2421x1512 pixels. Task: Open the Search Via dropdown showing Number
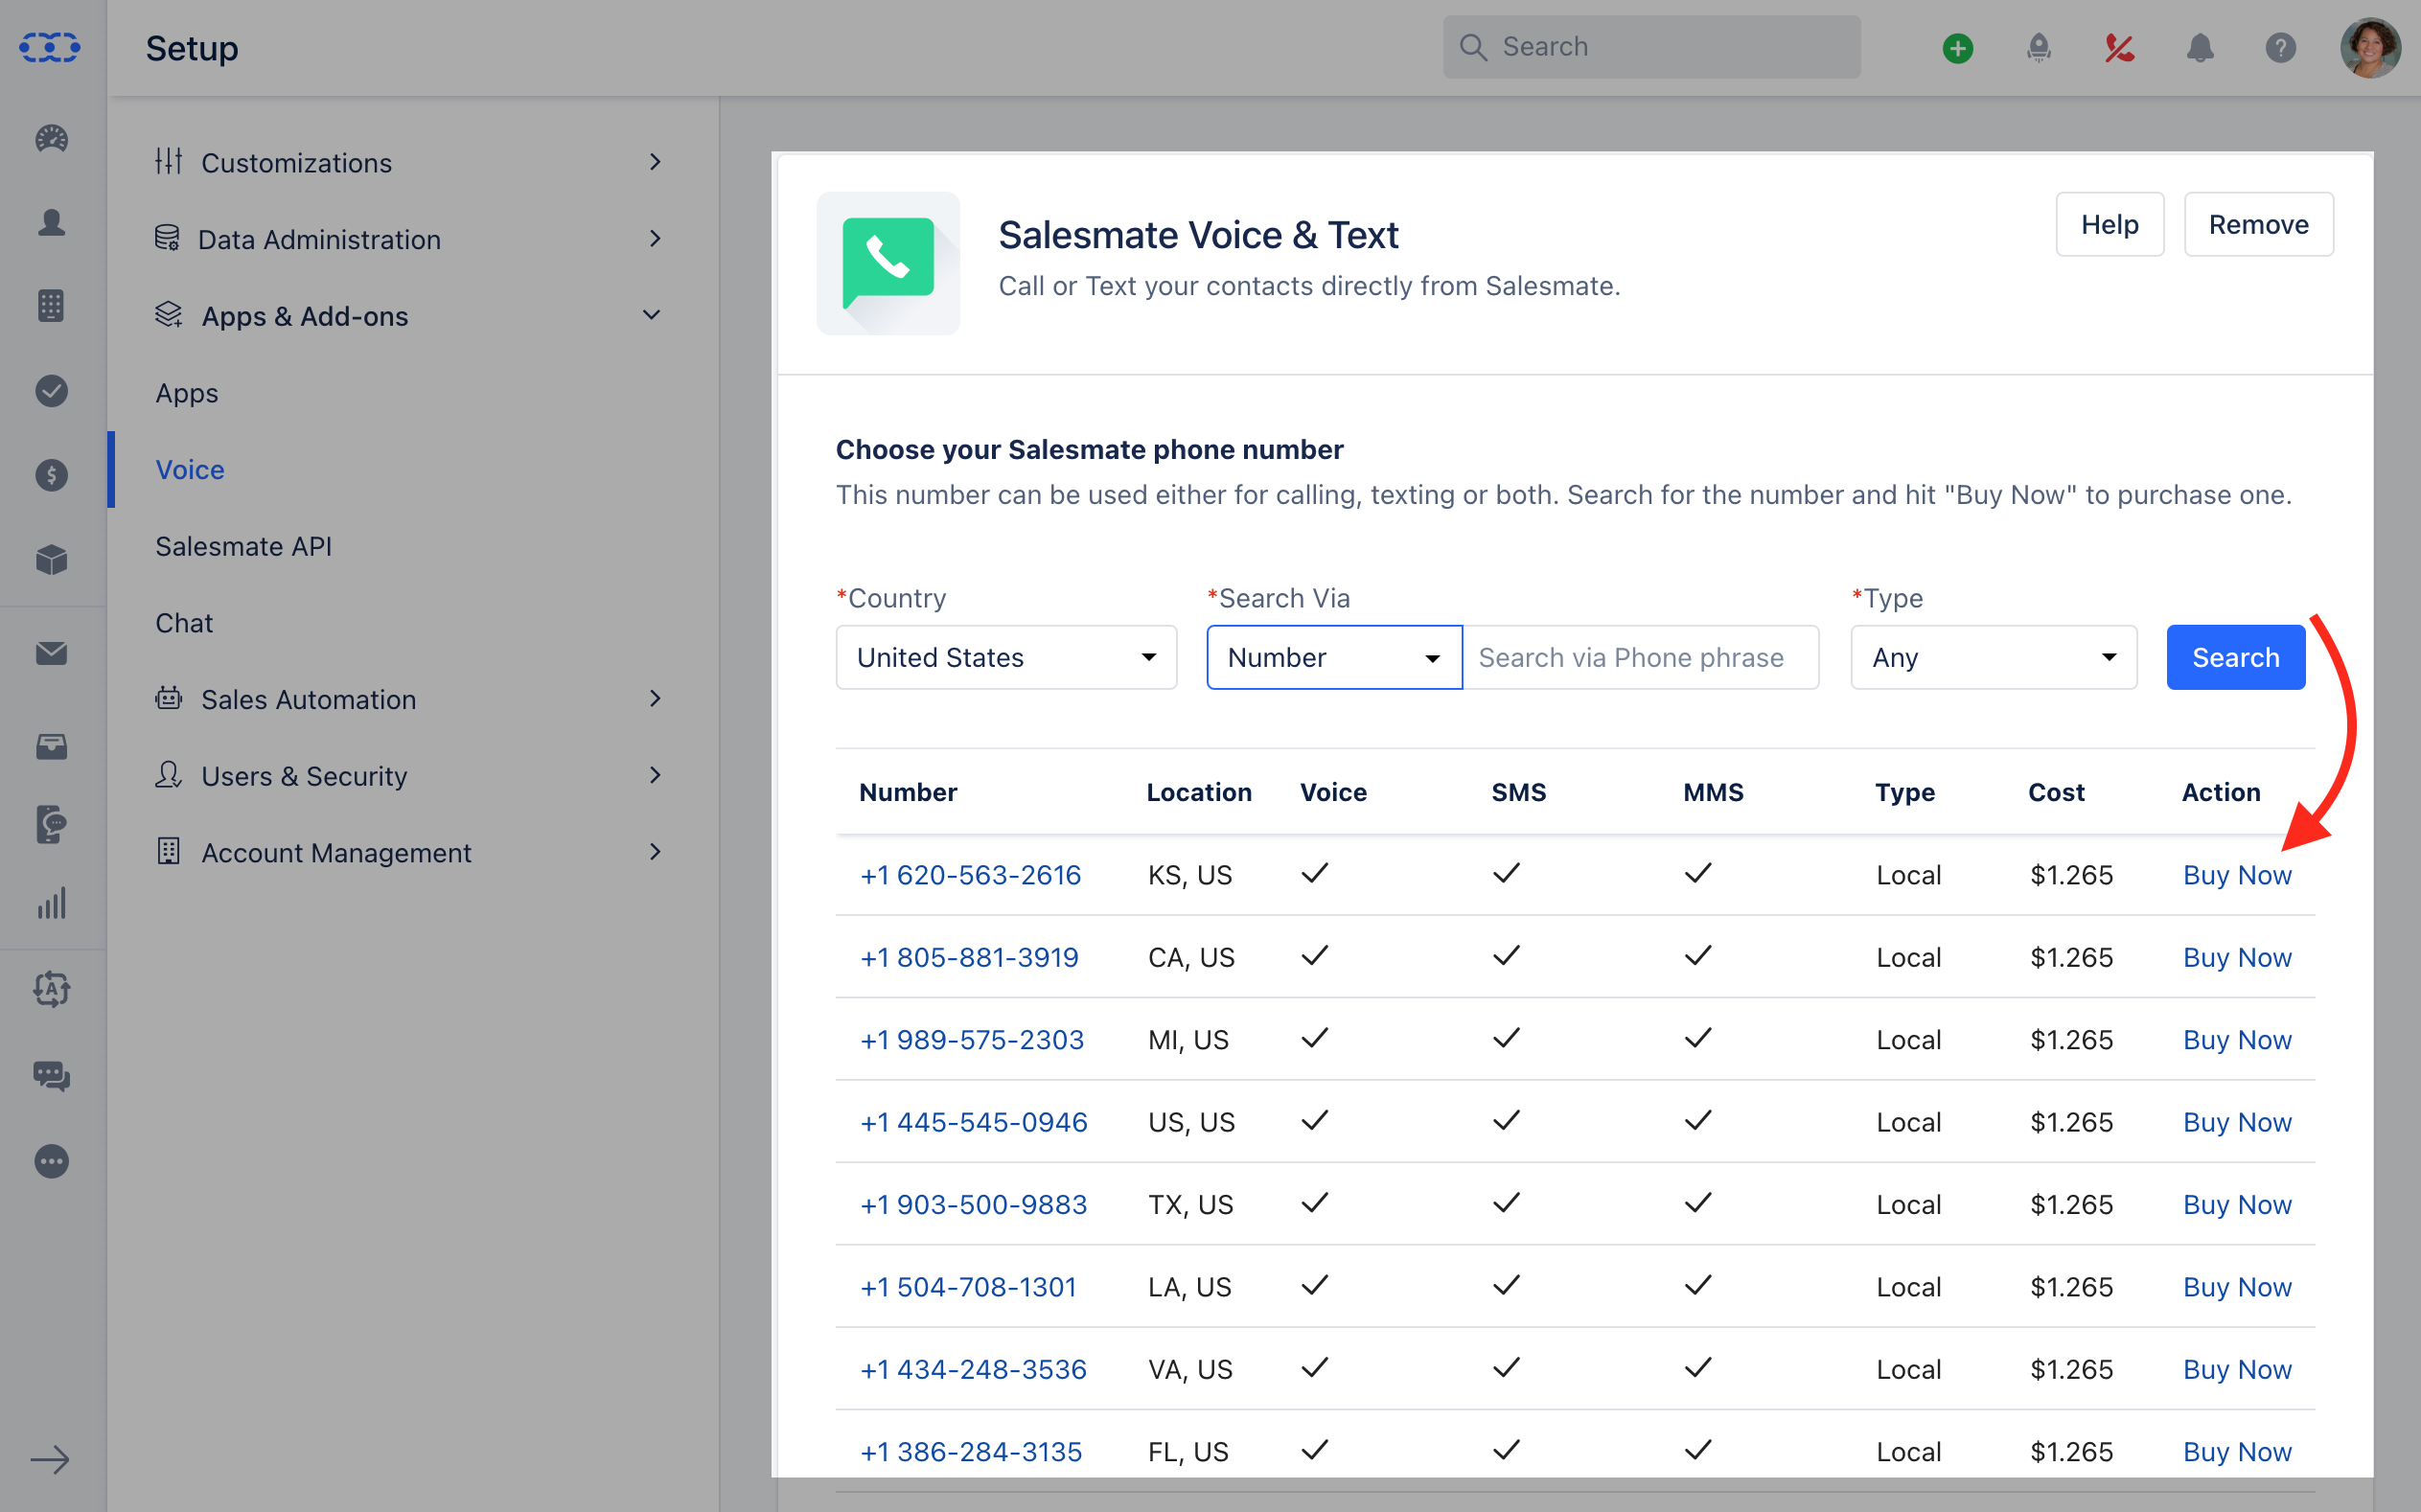click(1334, 657)
